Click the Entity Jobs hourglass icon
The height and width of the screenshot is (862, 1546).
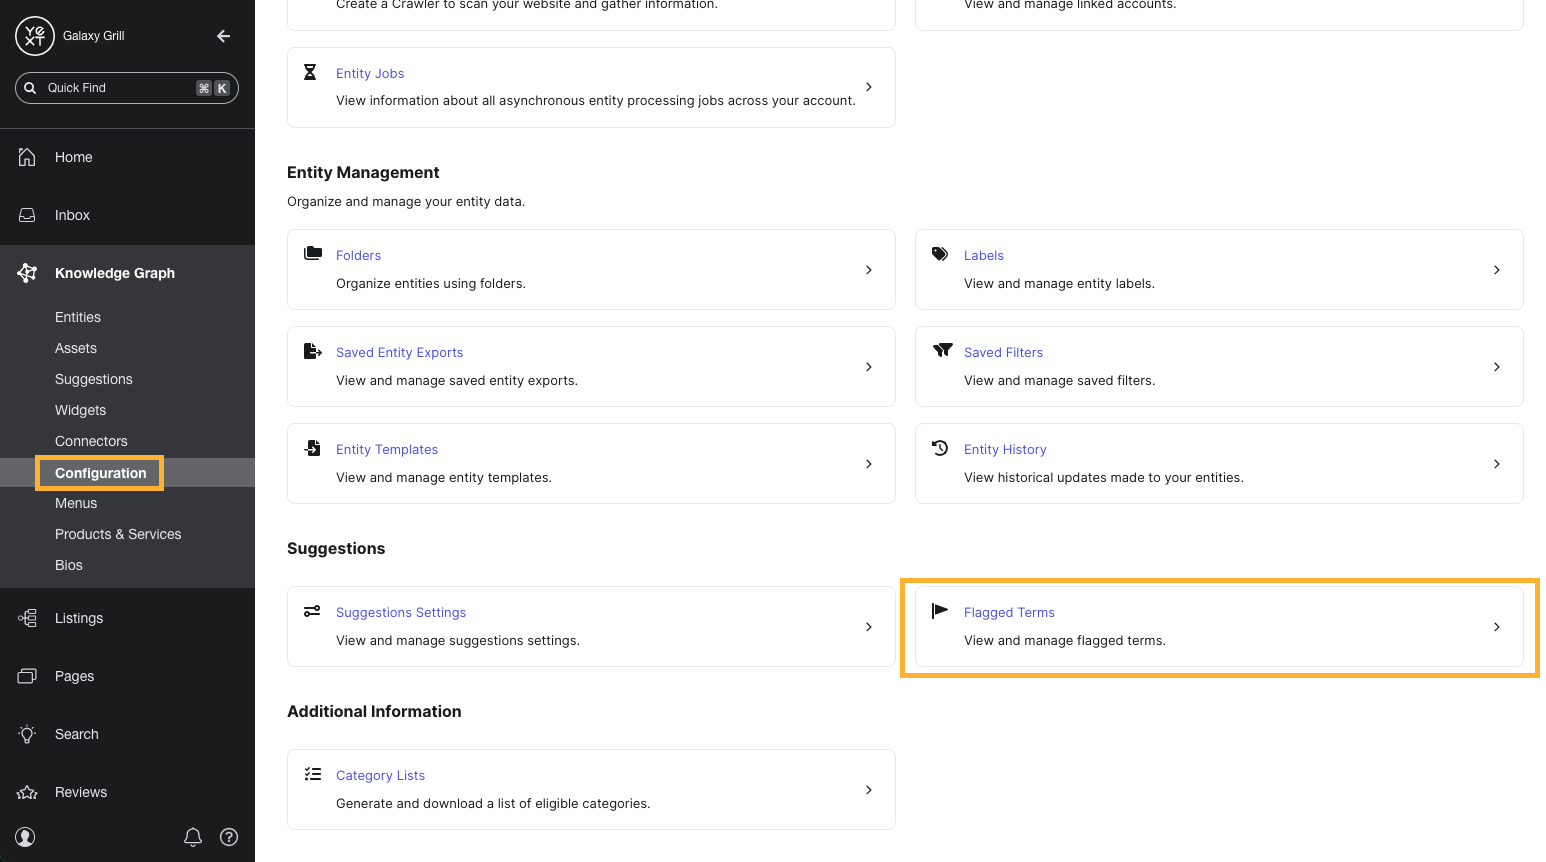(x=310, y=71)
